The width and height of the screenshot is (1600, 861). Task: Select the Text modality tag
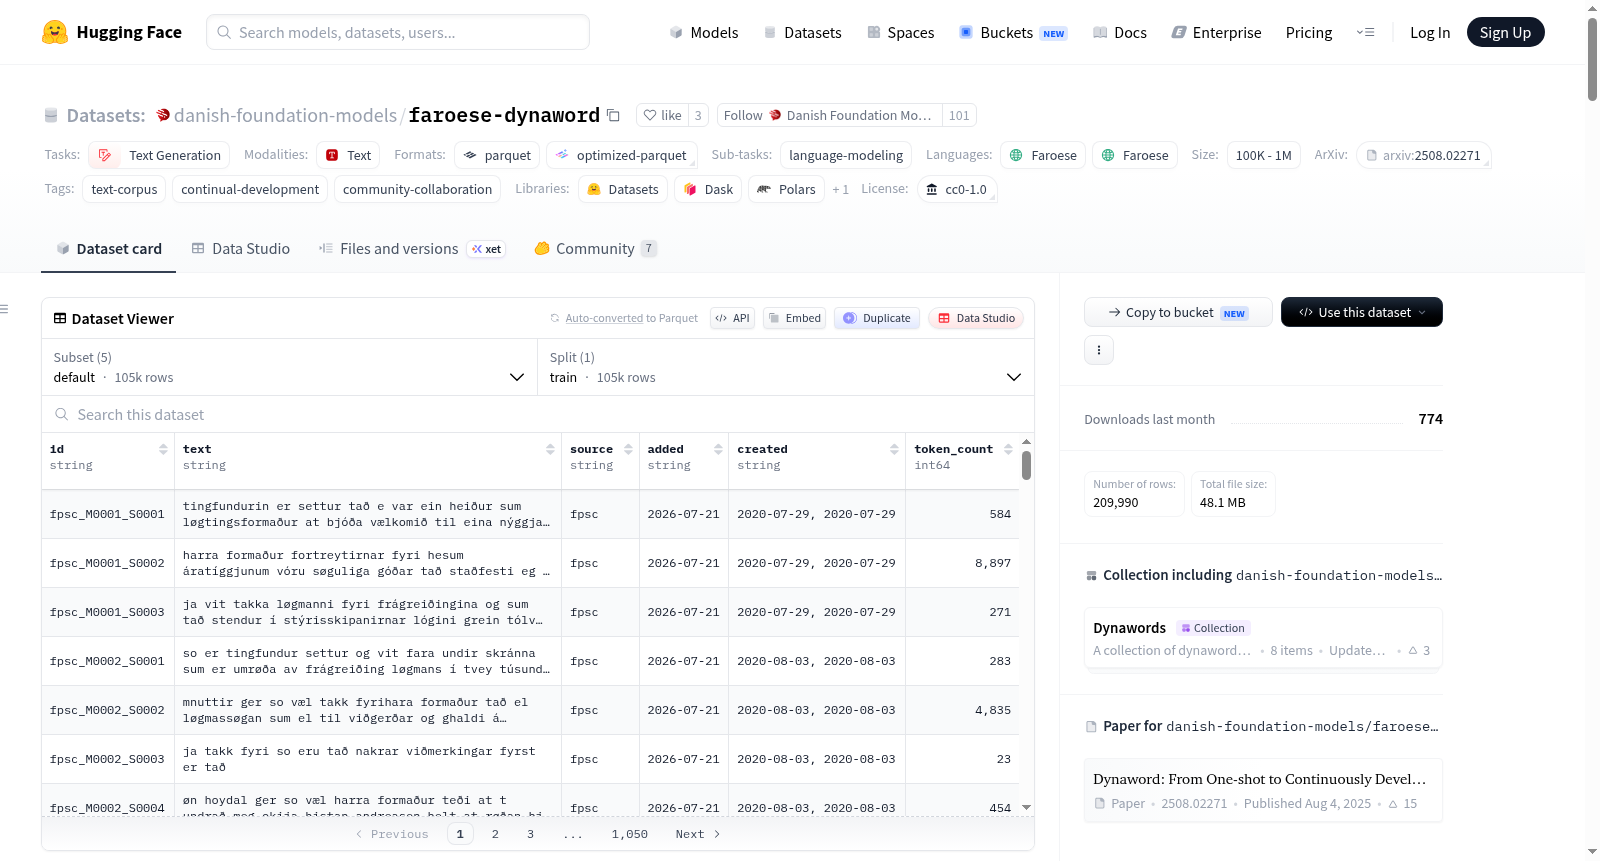(x=348, y=155)
